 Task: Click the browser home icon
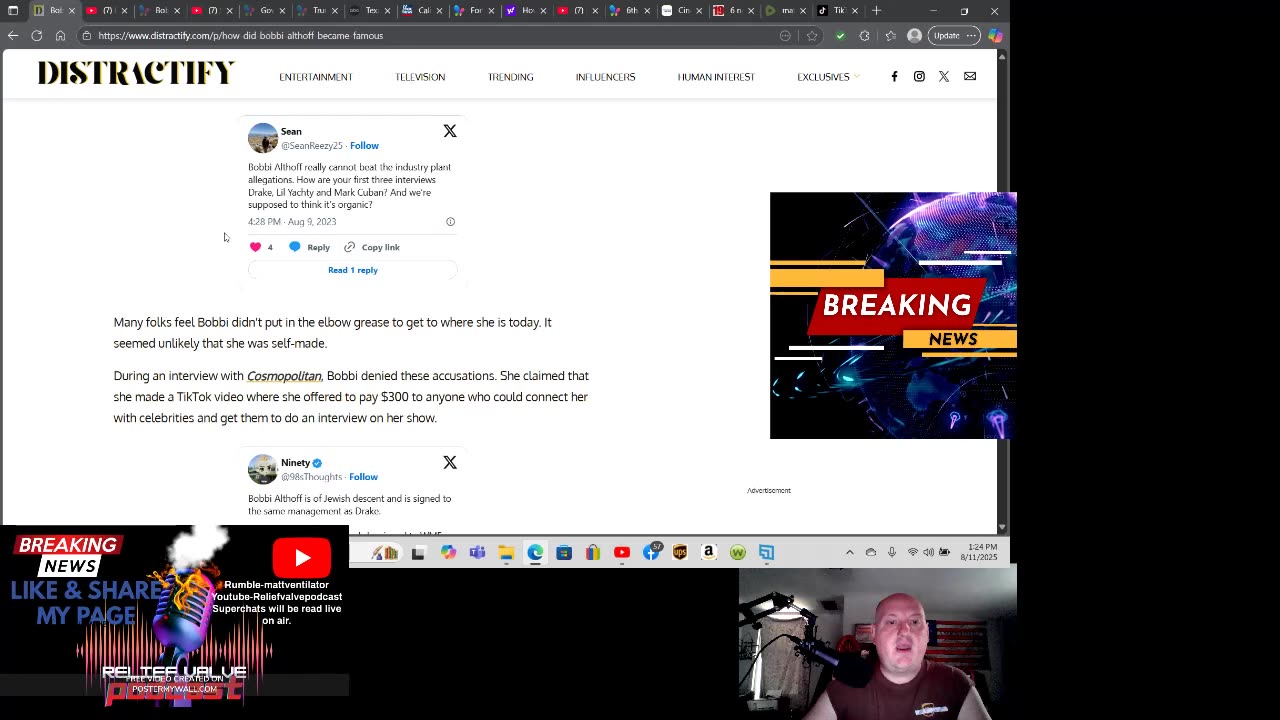(x=60, y=35)
